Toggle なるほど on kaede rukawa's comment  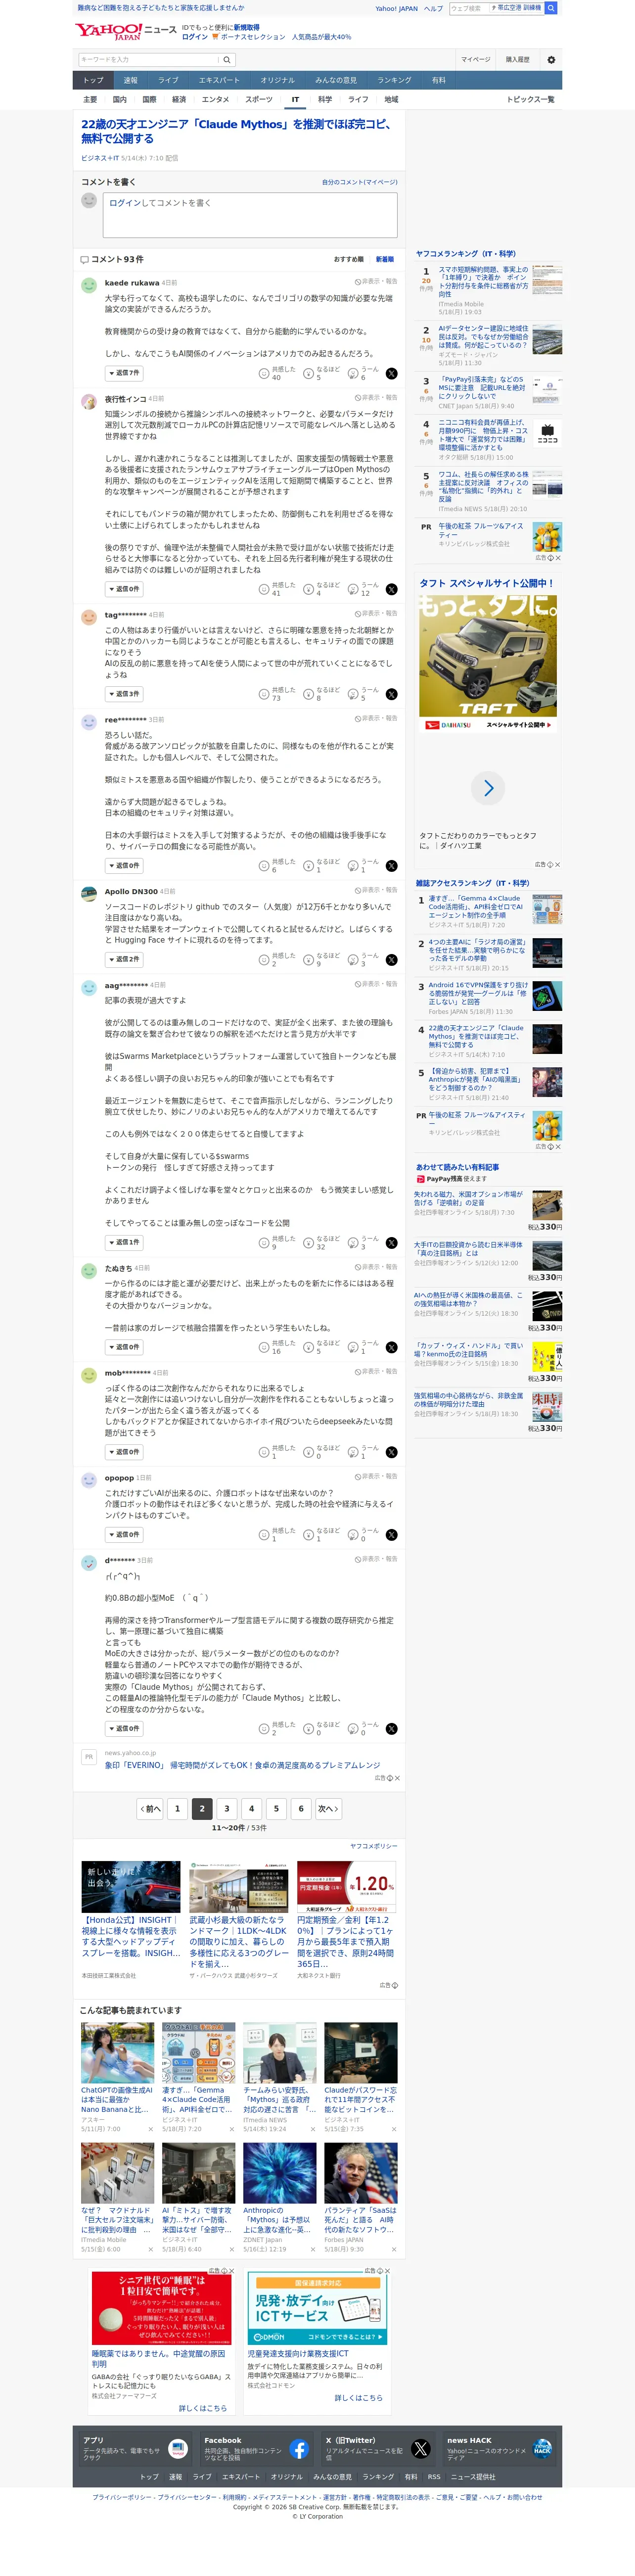(x=322, y=374)
